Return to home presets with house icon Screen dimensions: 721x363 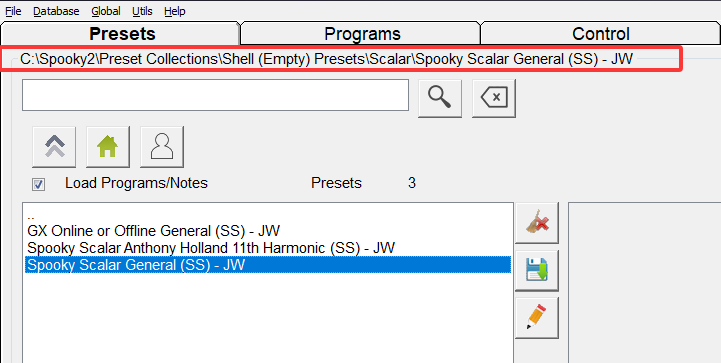coord(108,147)
